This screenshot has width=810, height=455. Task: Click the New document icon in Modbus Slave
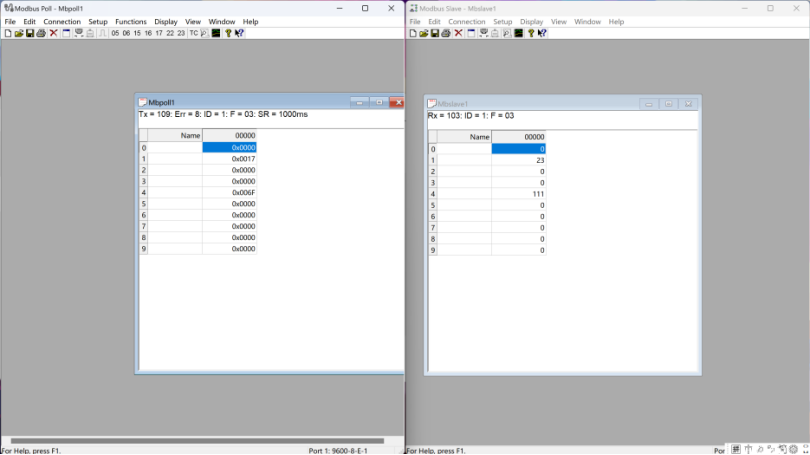413,33
